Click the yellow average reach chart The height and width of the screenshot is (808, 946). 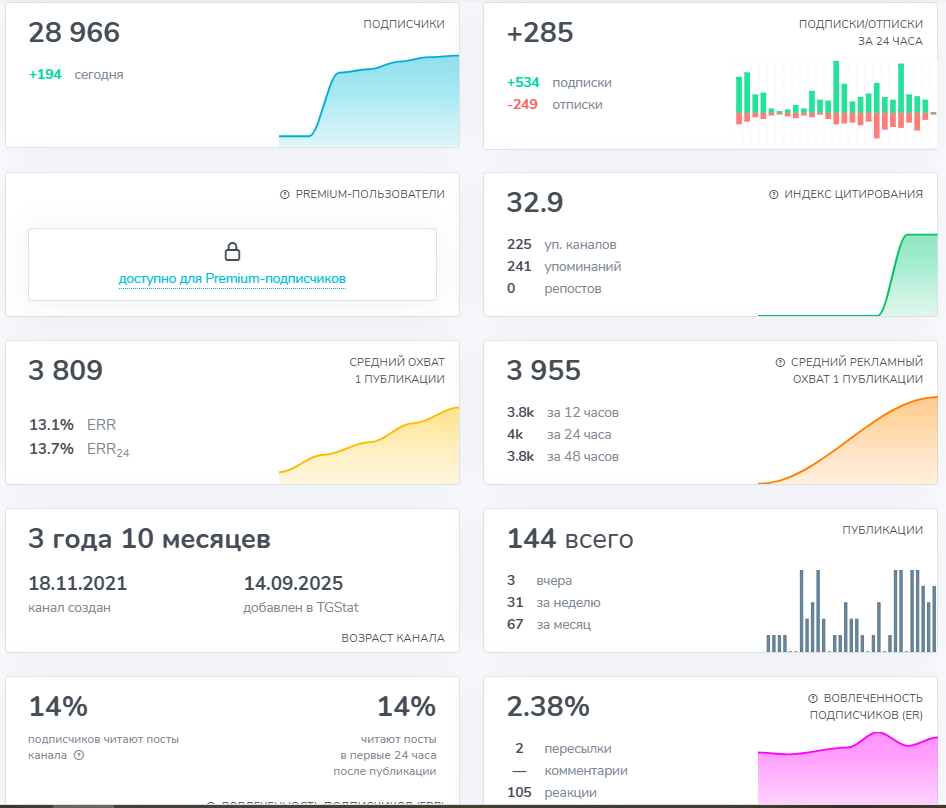[369, 445]
